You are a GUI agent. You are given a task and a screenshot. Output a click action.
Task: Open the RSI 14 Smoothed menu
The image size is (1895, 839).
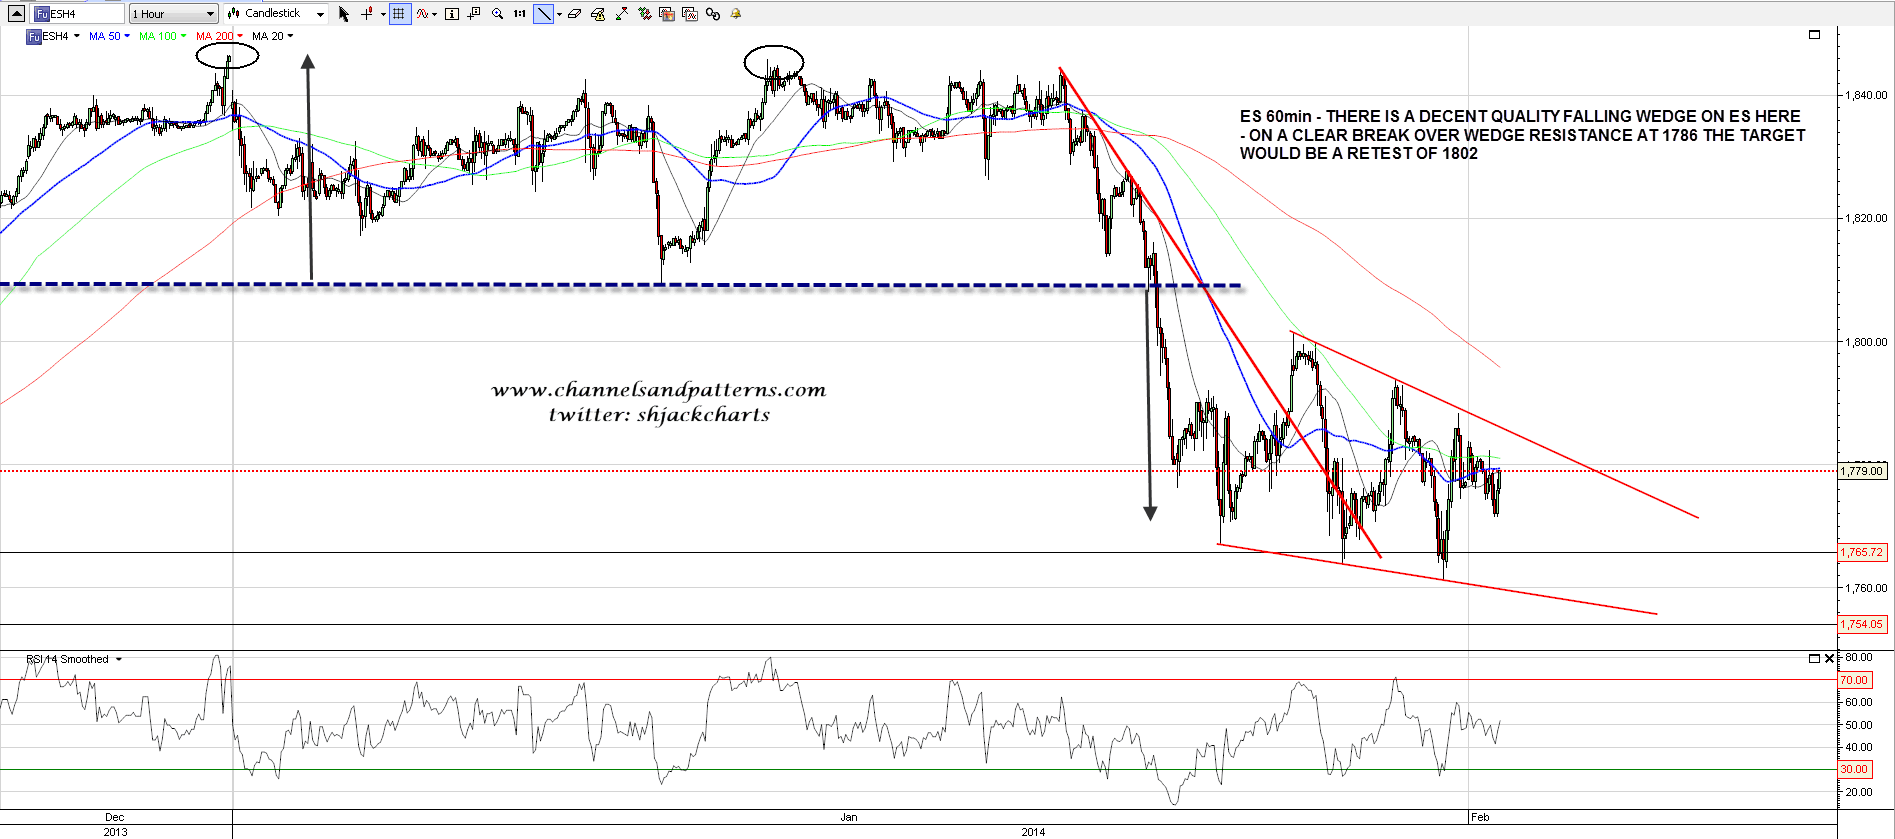tap(74, 659)
